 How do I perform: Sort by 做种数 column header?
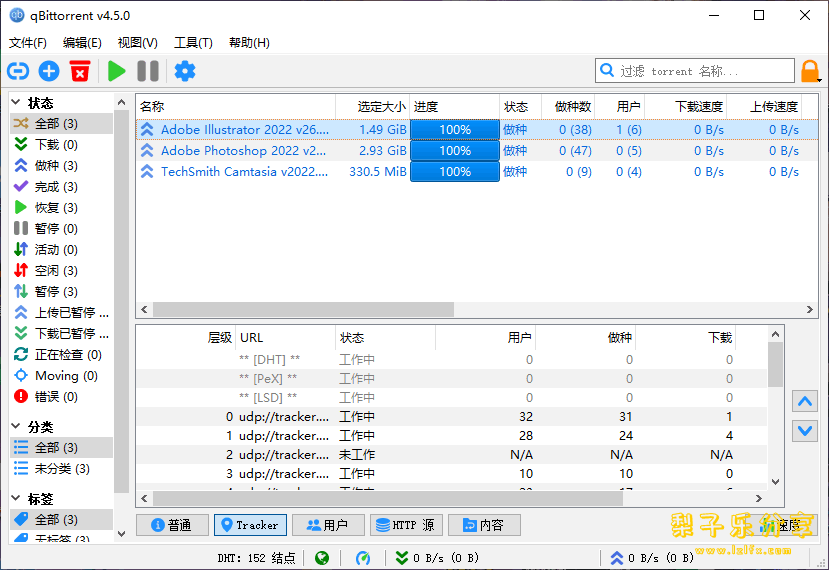pyautogui.click(x=568, y=107)
